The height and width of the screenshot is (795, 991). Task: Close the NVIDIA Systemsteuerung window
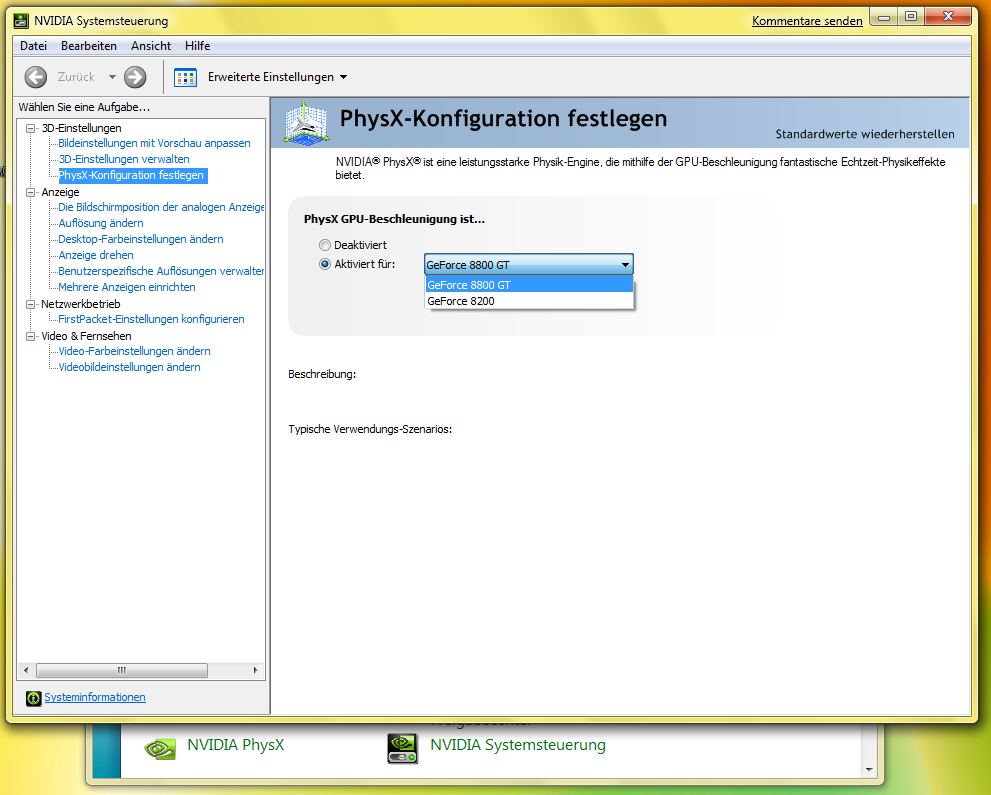pos(948,17)
